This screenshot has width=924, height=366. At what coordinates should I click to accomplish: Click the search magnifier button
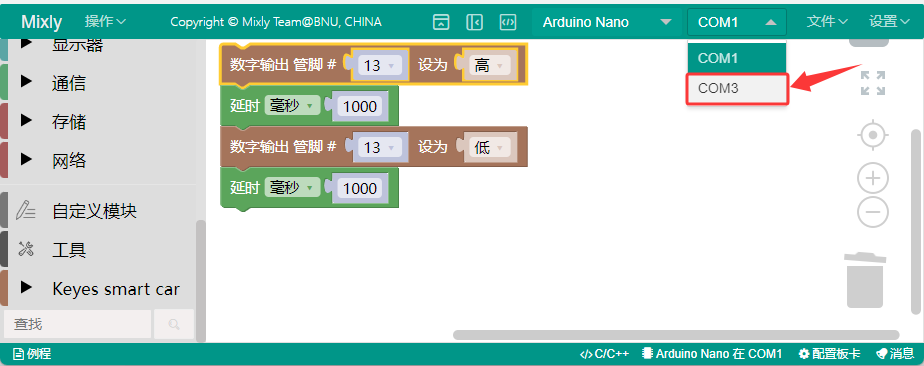click(174, 324)
